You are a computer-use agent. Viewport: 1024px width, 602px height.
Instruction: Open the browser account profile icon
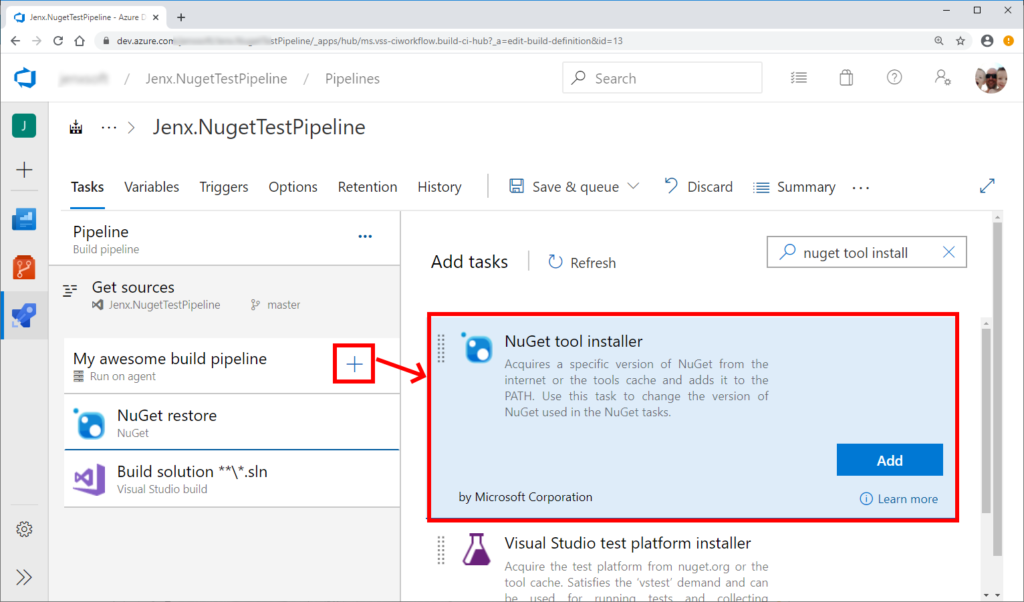(987, 40)
